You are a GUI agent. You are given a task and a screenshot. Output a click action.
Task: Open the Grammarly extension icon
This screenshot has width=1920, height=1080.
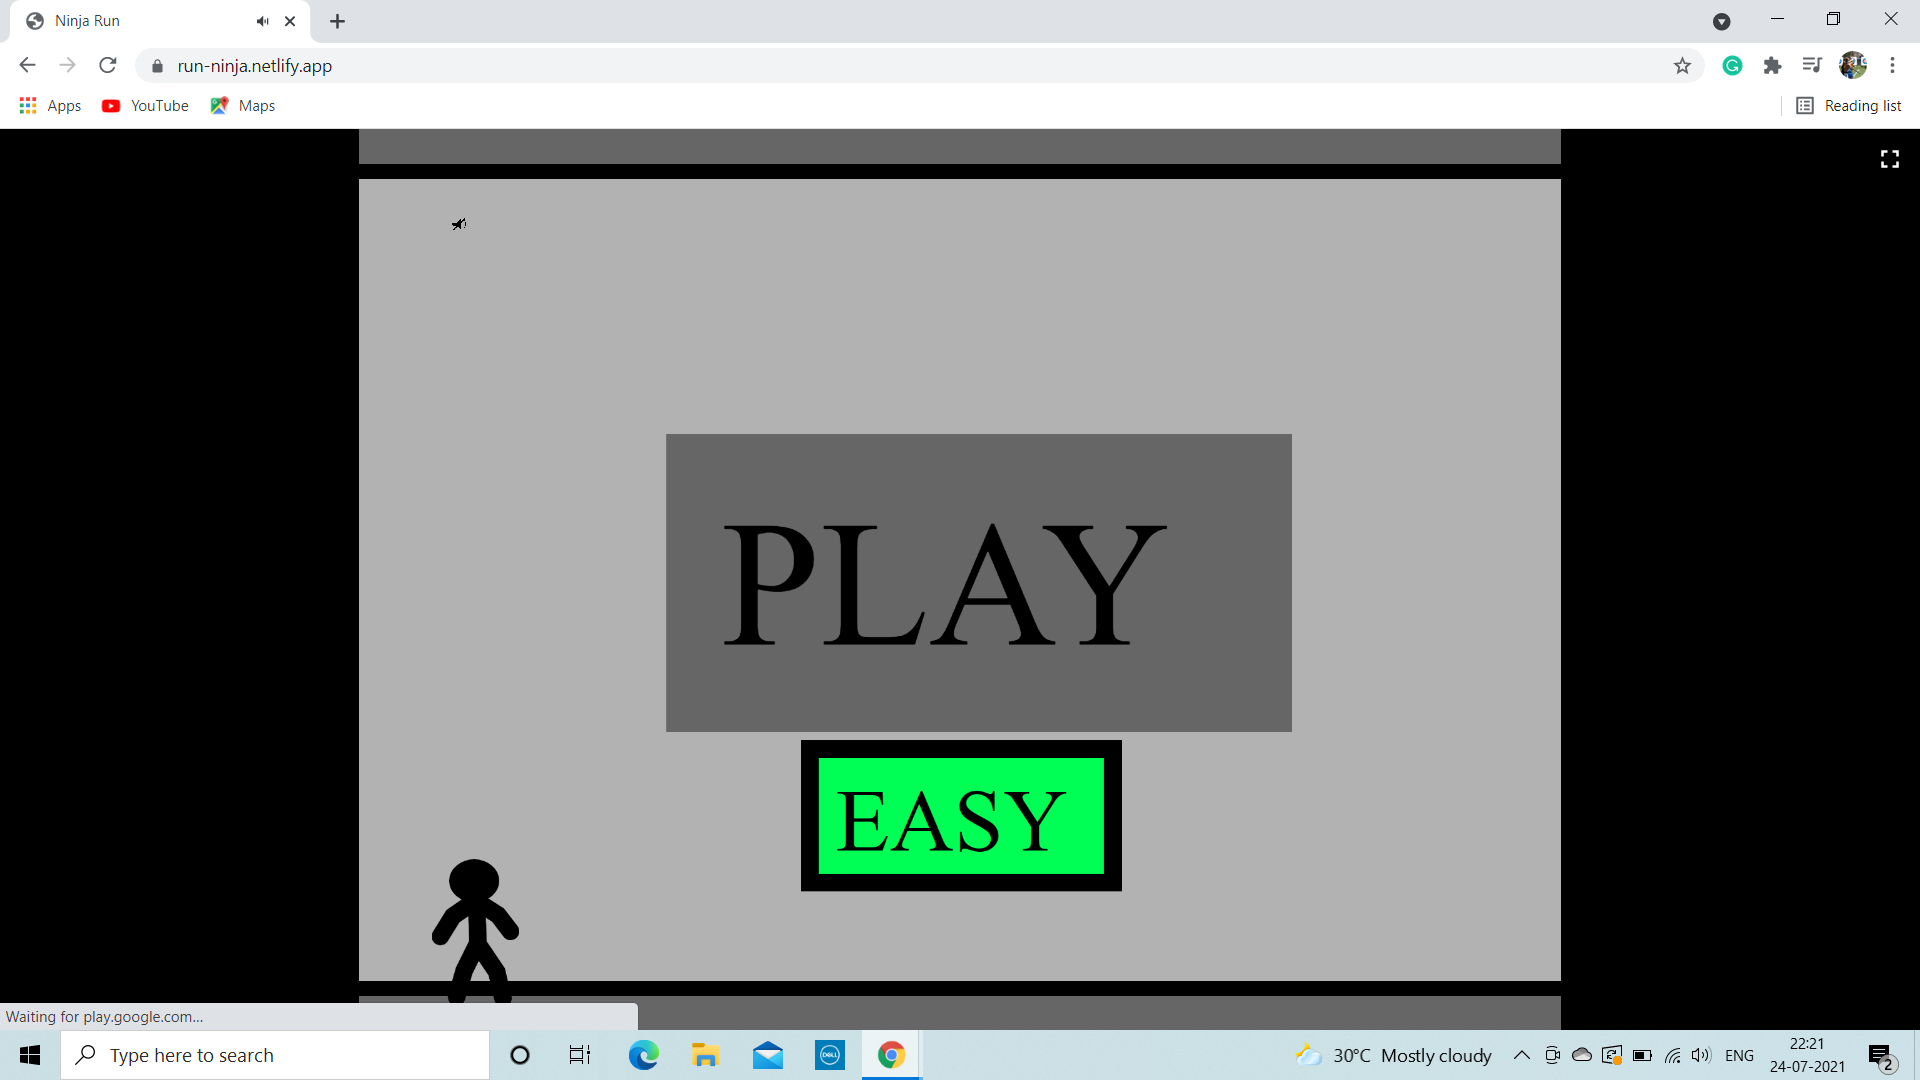pyautogui.click(x=1732, y=66)
